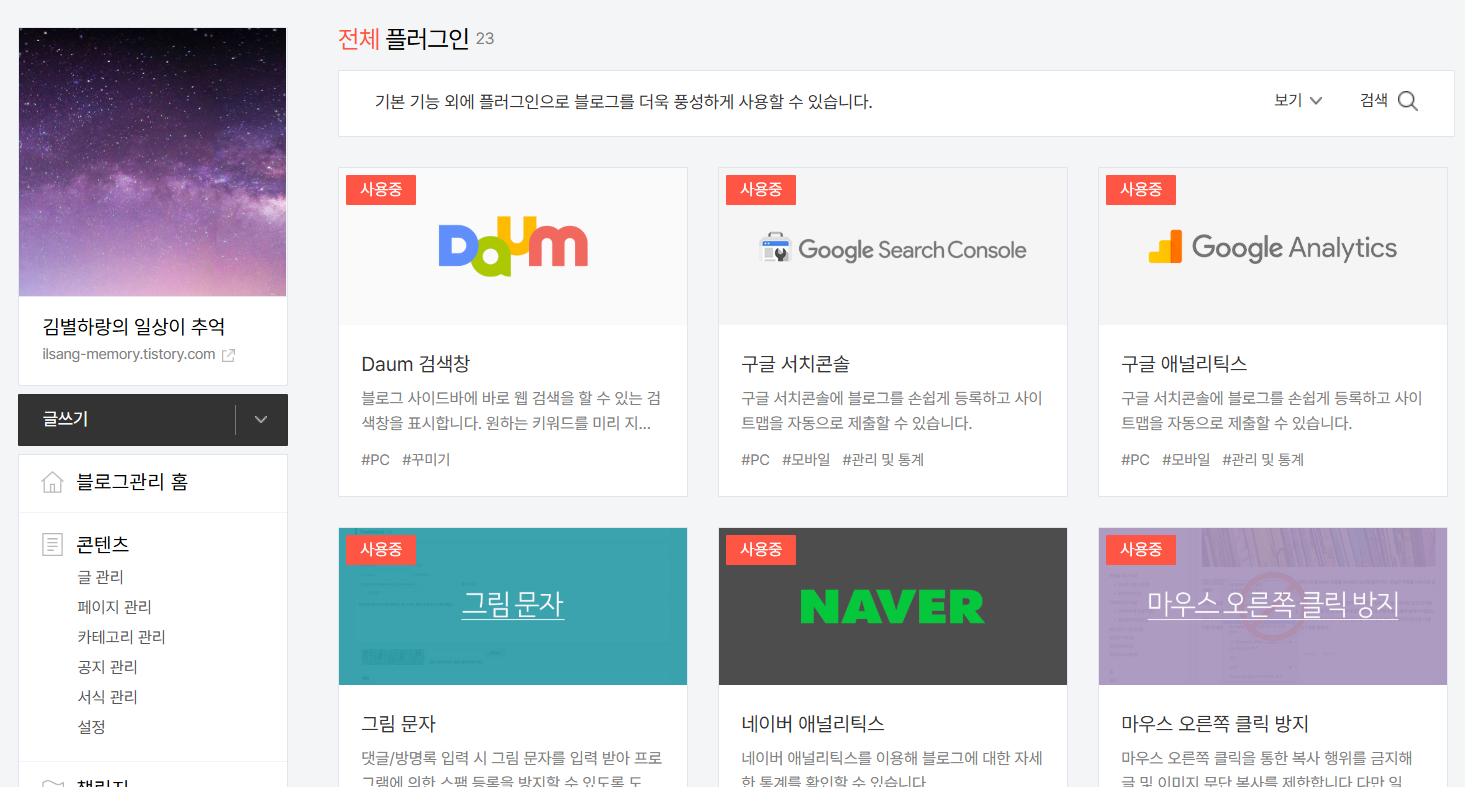Viewport: 1465px width, 787px height.
Task: Click 사용중 badge on NAVER card
Action: [x=761, y=550]
